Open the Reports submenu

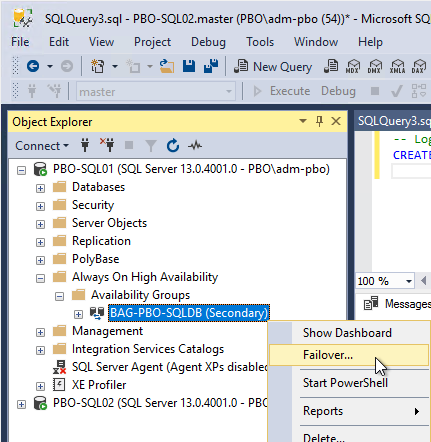[361, 411]
